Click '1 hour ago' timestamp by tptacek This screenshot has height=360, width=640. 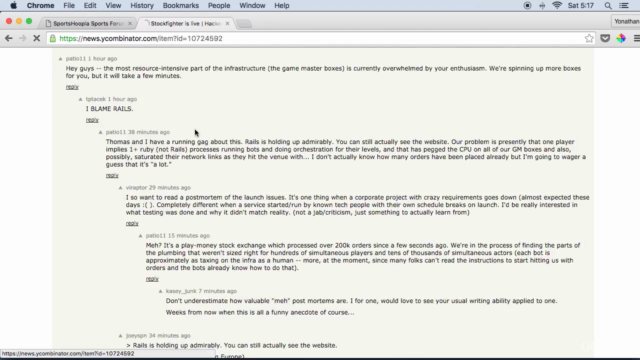122,99
